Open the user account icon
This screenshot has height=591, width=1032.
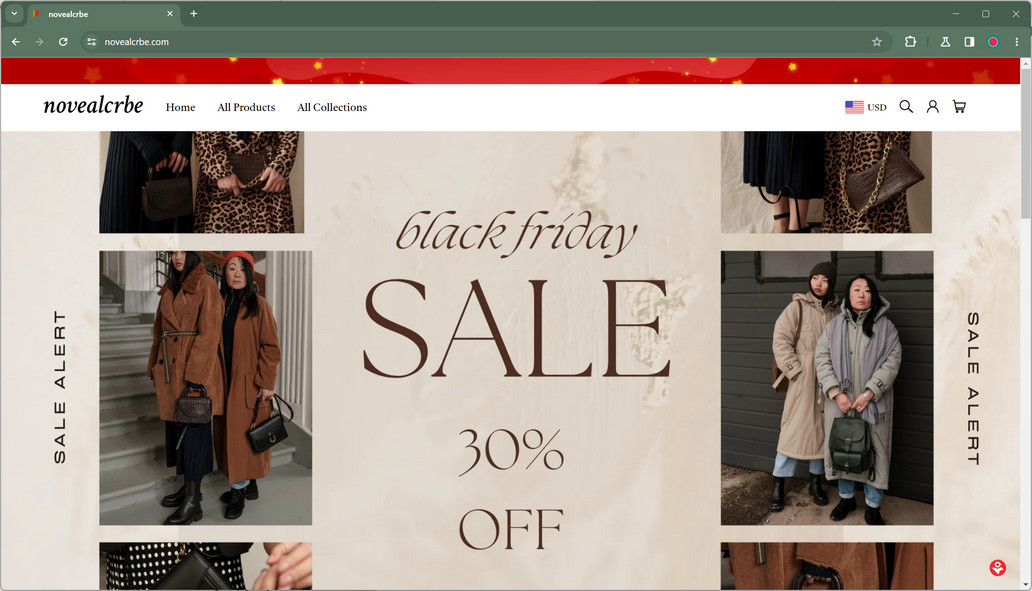click(x=933, y=107)
